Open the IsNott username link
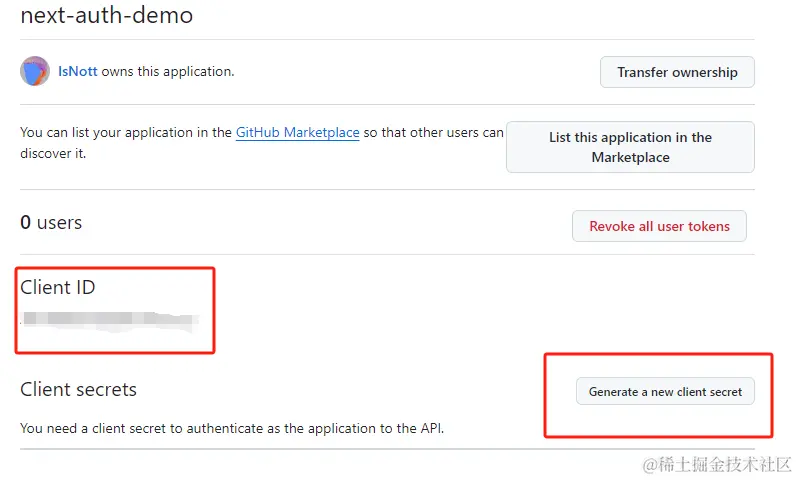Viewport: 798px width, 480px height. pos(77,72)
